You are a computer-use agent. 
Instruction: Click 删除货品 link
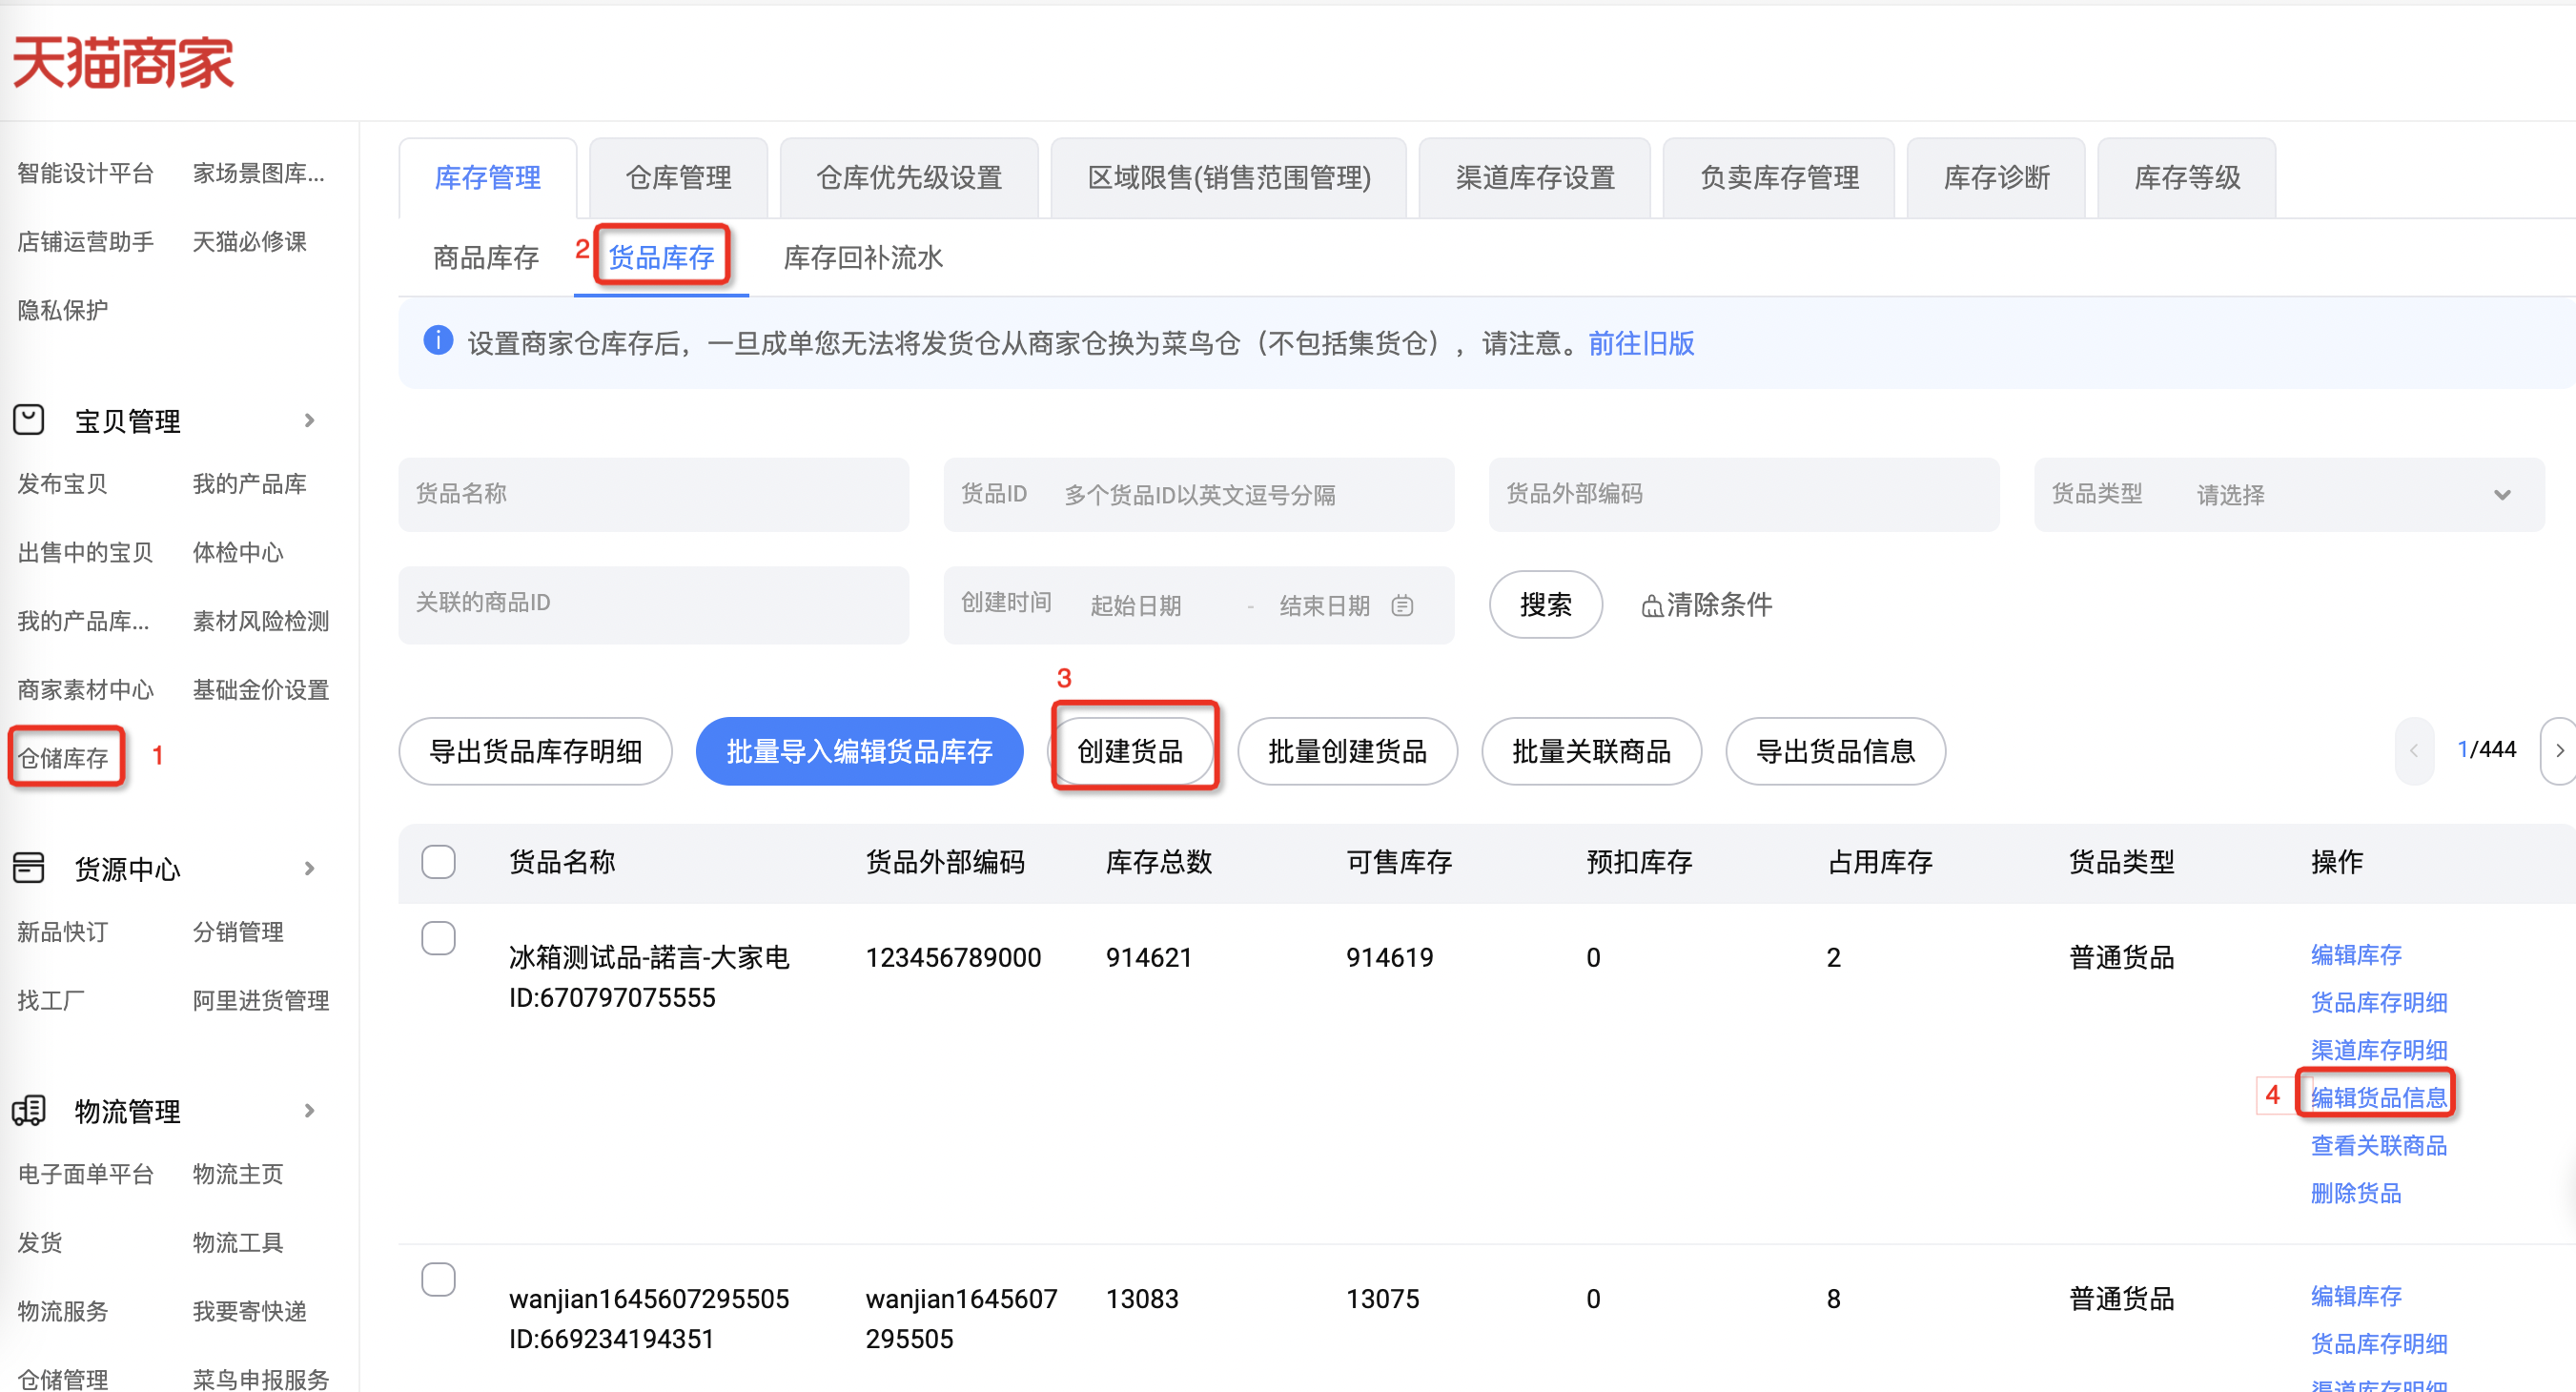point(2356,1193)
